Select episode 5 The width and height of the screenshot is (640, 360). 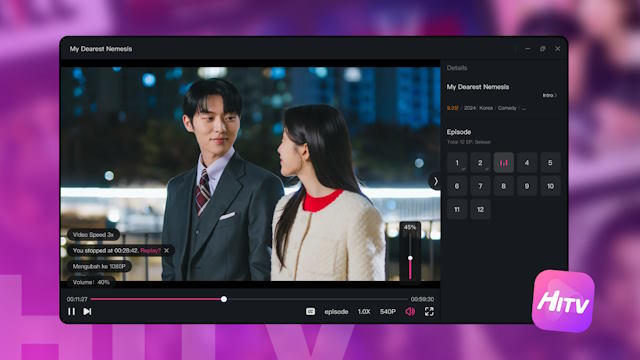click(550, 163)
